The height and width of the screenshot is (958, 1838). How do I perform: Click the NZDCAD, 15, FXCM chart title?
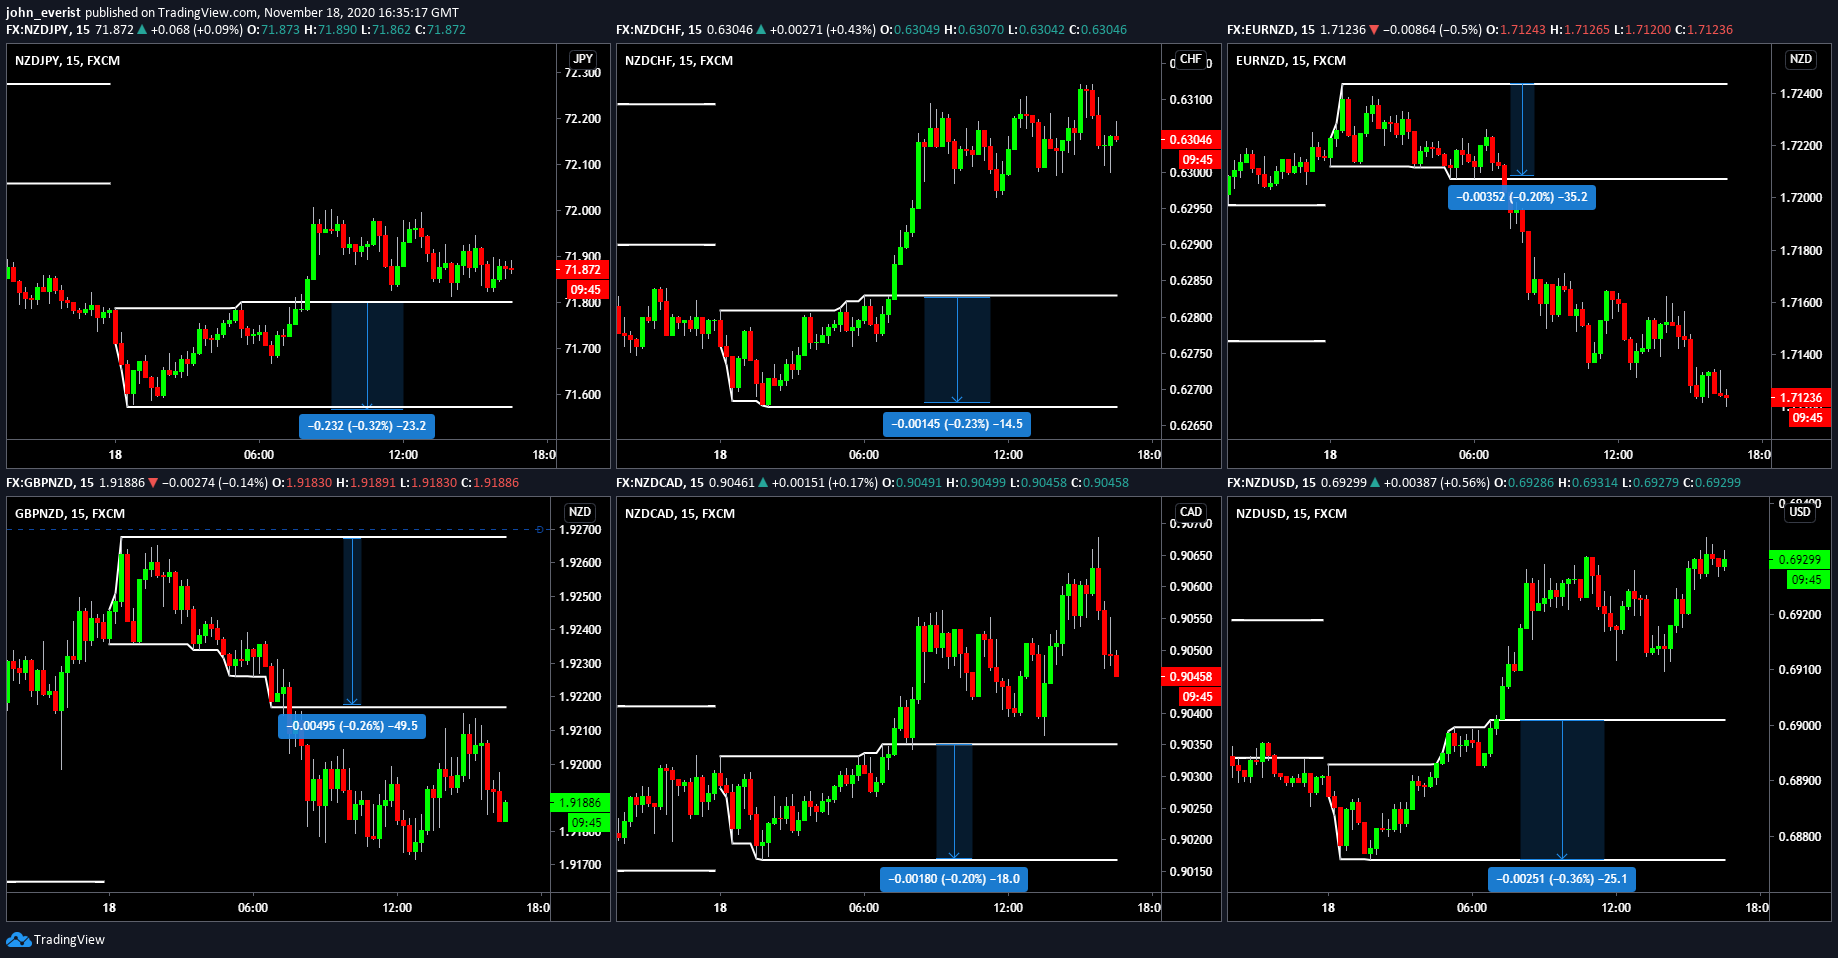[680, 514]
